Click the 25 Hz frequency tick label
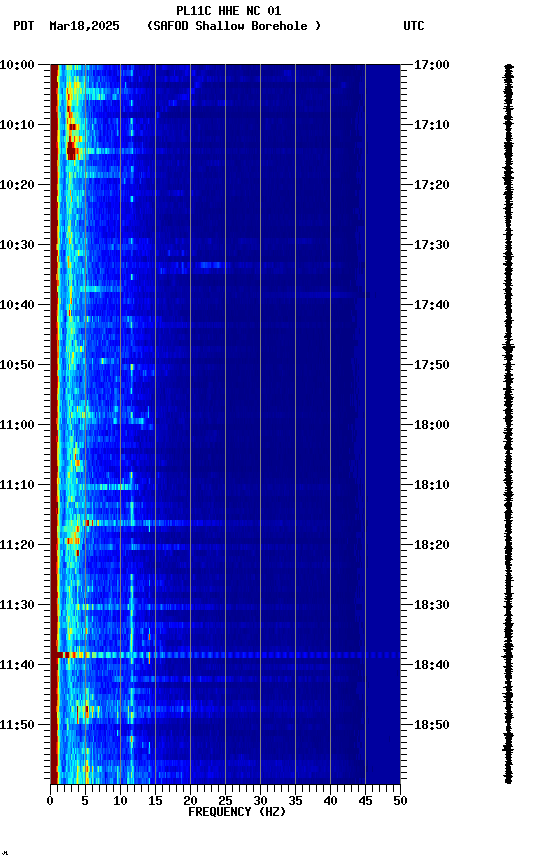The image size is (552, 864). point(225,801)
